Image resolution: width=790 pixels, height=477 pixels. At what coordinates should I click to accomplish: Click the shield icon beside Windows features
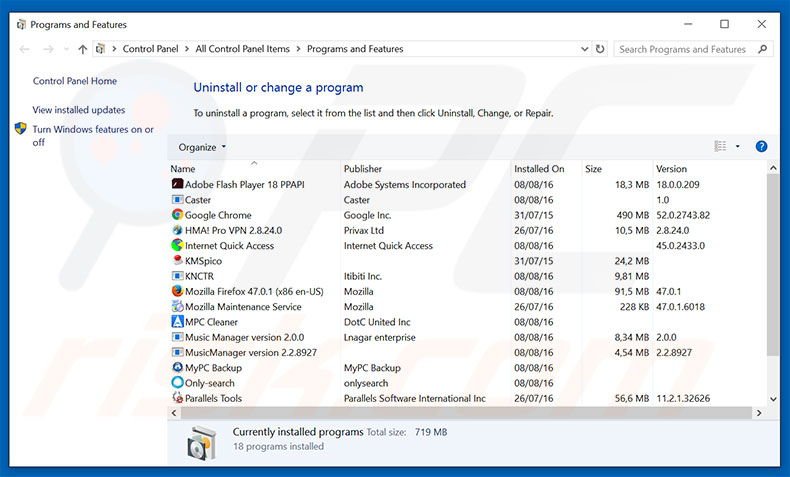20,129
